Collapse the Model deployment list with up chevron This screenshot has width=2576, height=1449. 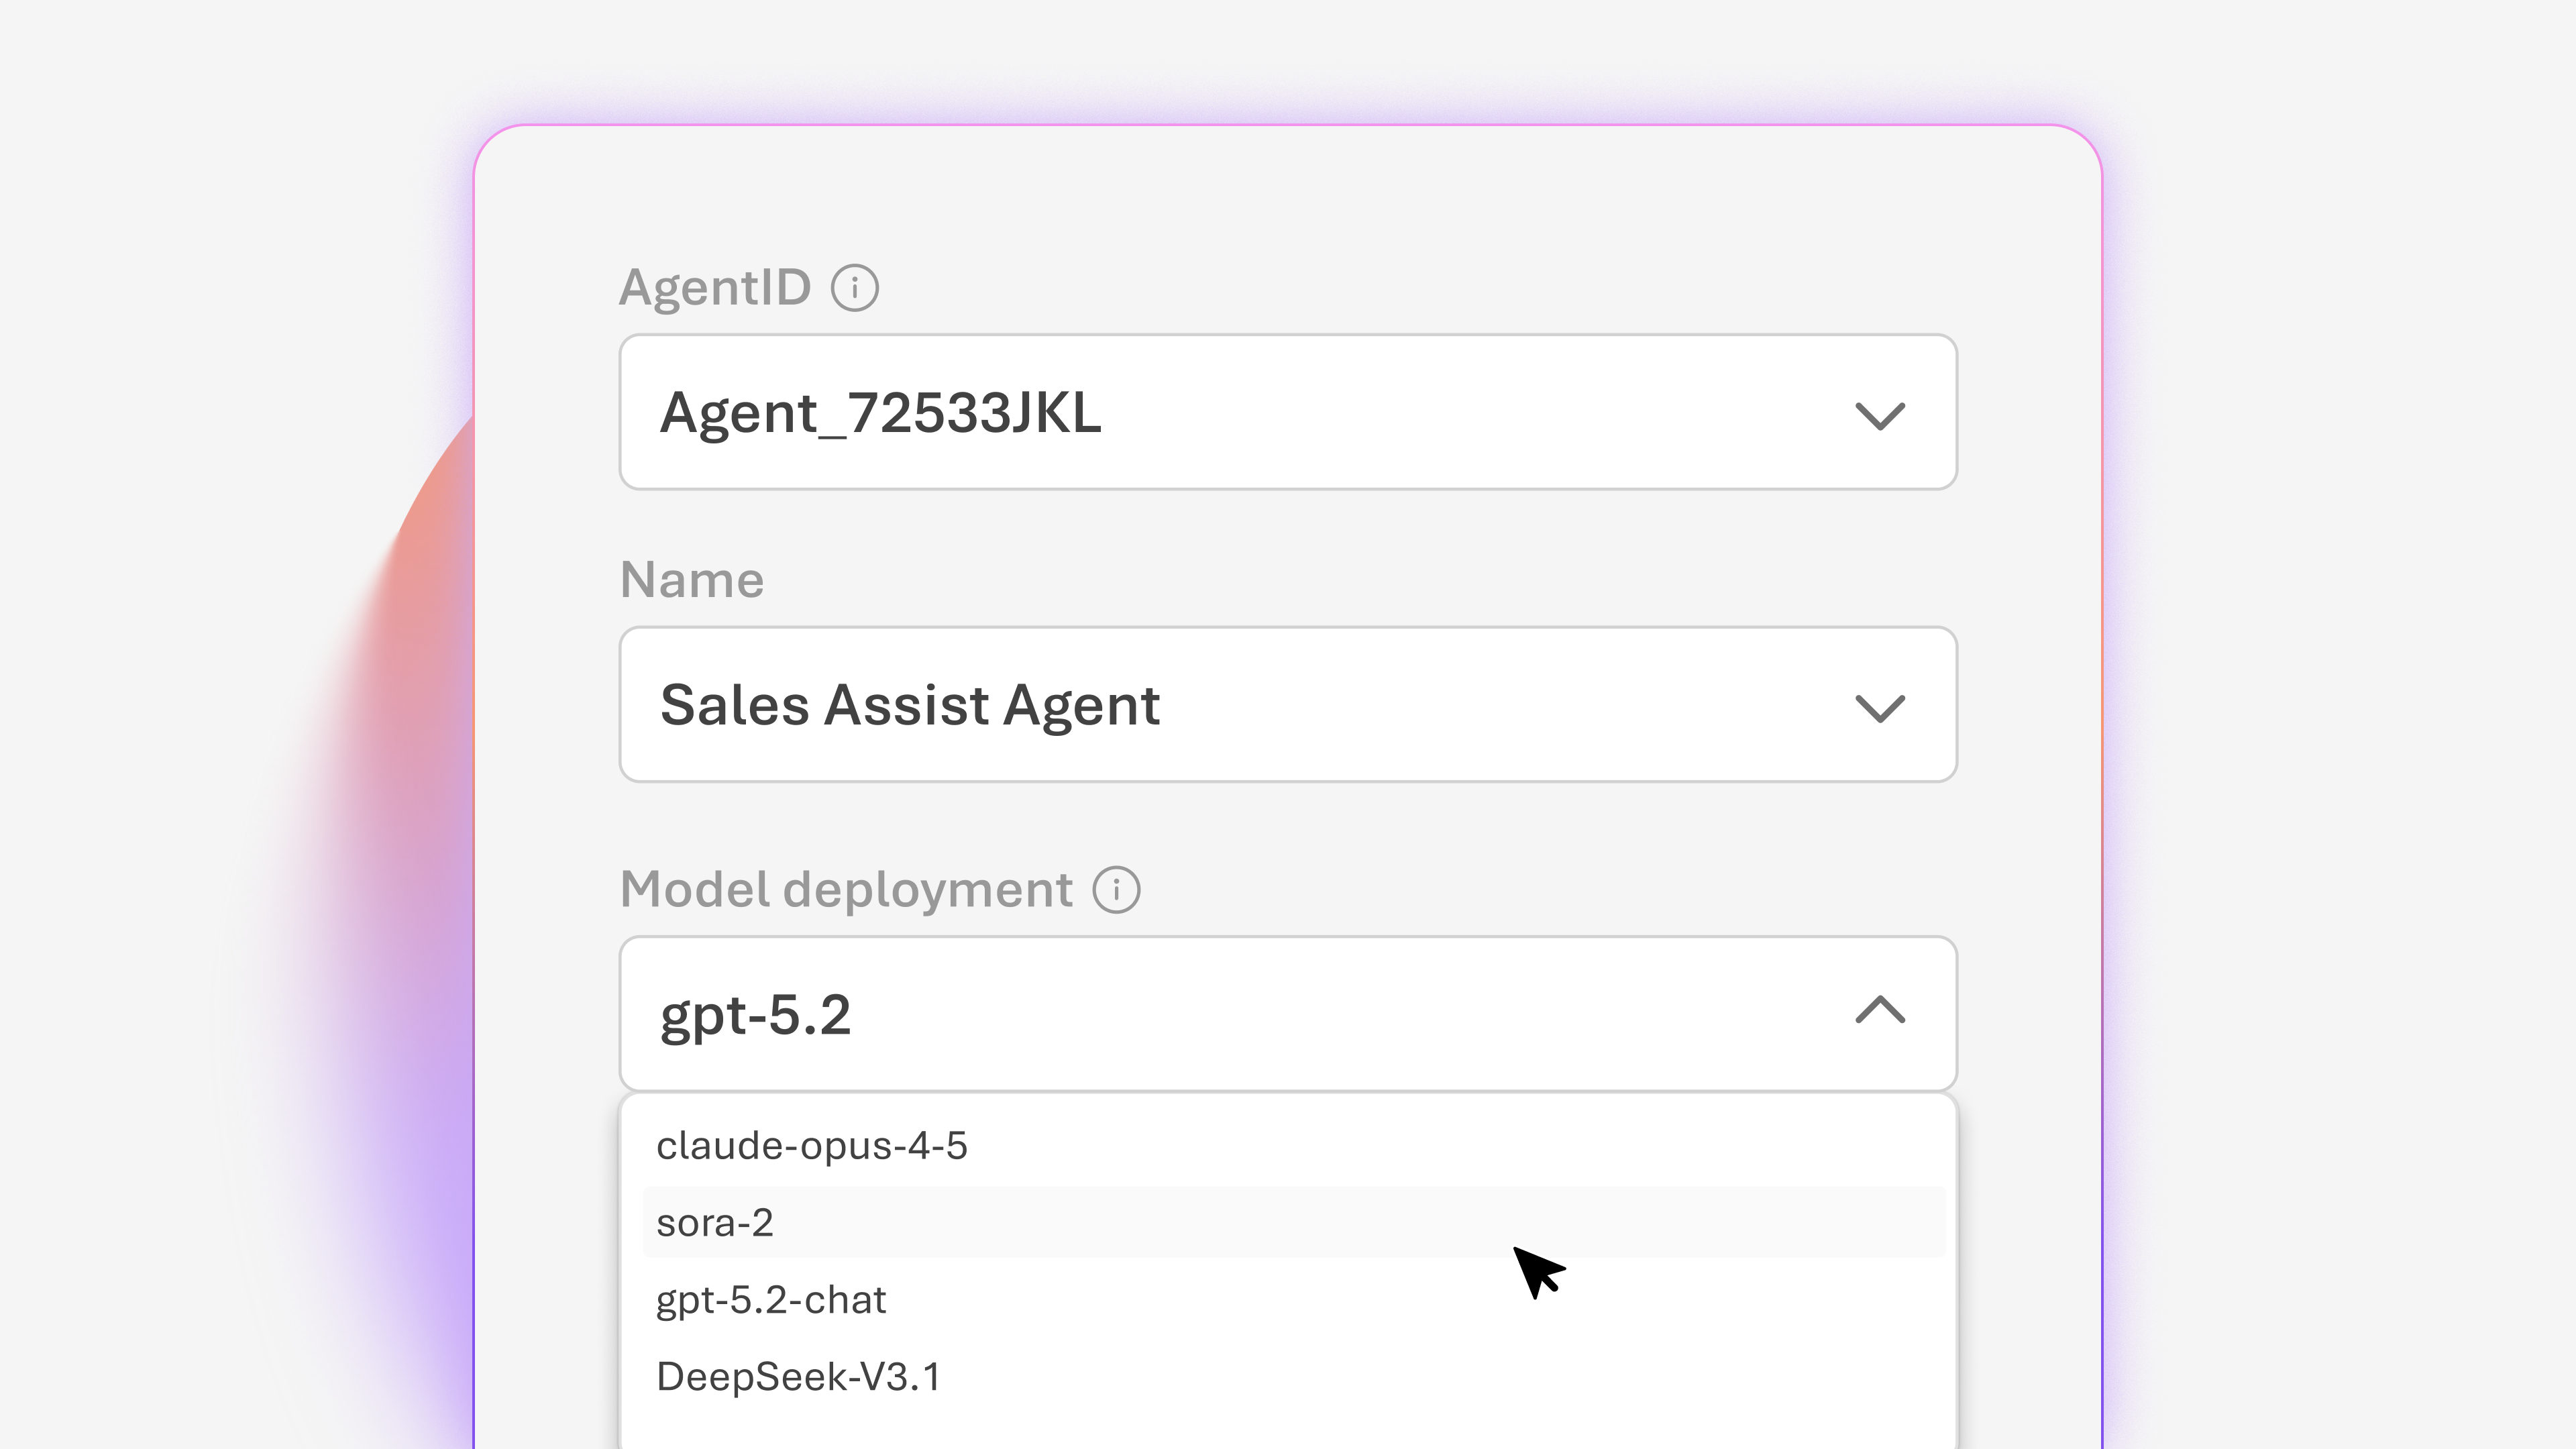click(1880, 1010)
